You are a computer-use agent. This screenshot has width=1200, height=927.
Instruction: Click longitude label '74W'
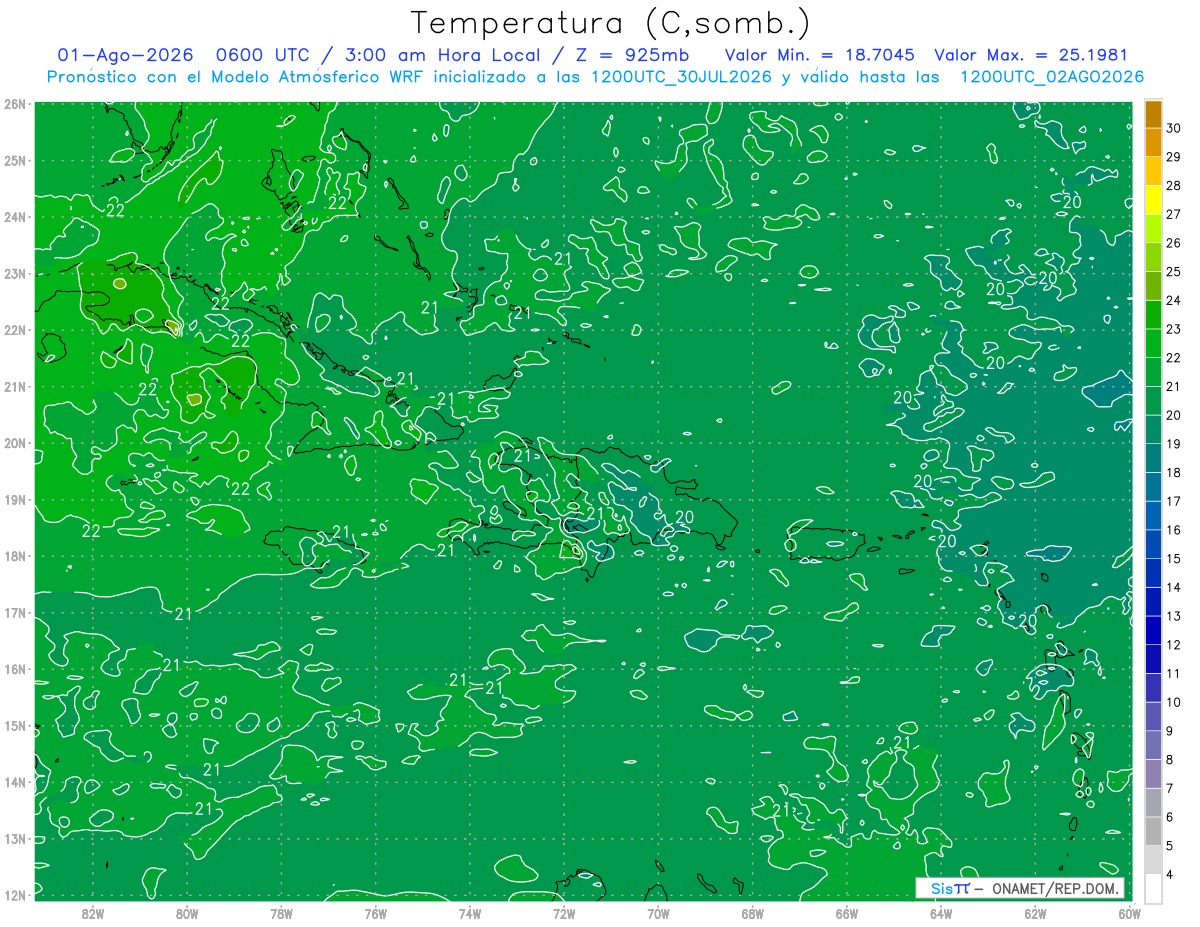[469, 913]
